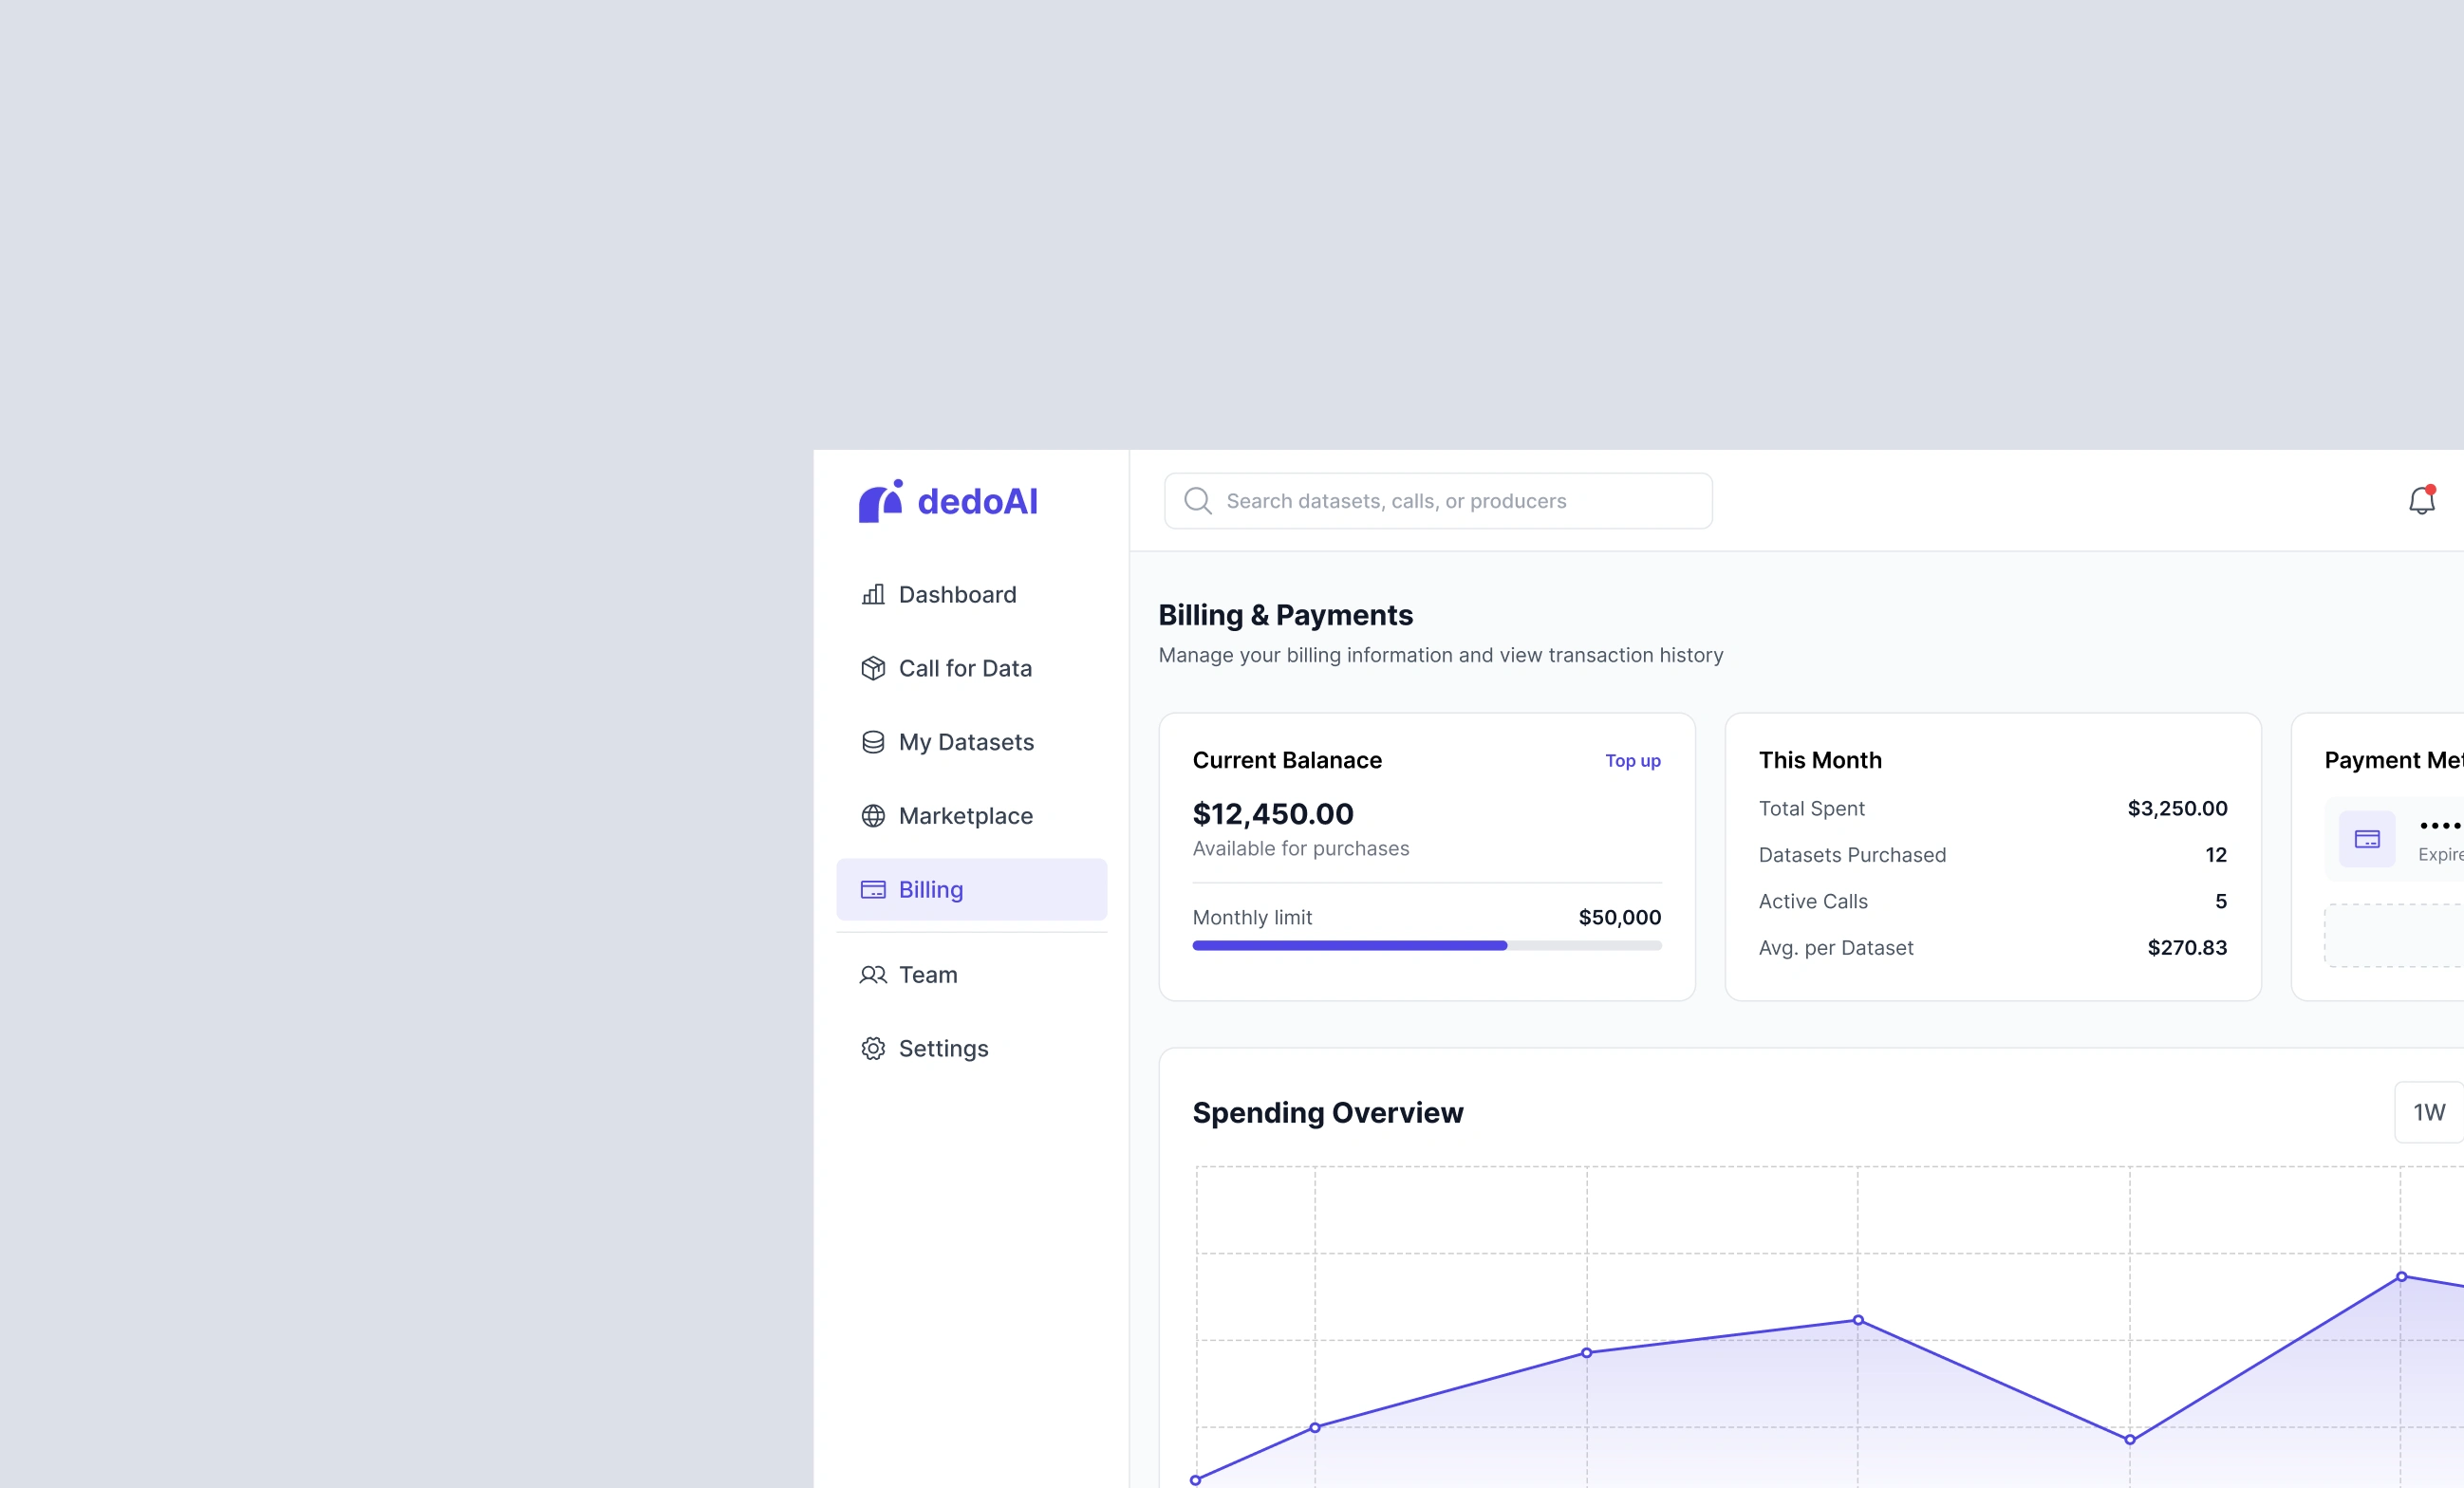2464x1488 pixels.
Task: Click the search magnifier icon
Action: tap(1197, 501)
